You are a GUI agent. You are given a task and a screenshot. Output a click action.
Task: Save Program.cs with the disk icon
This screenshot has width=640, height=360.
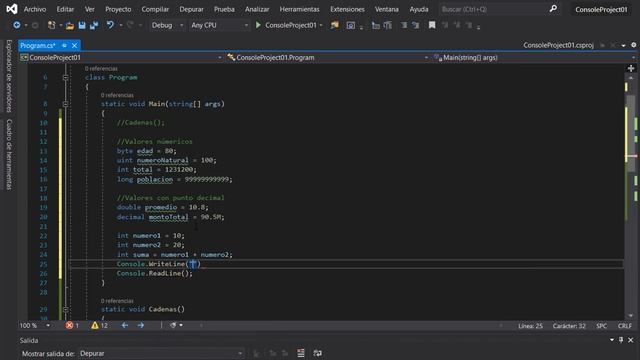coord(82,25)
